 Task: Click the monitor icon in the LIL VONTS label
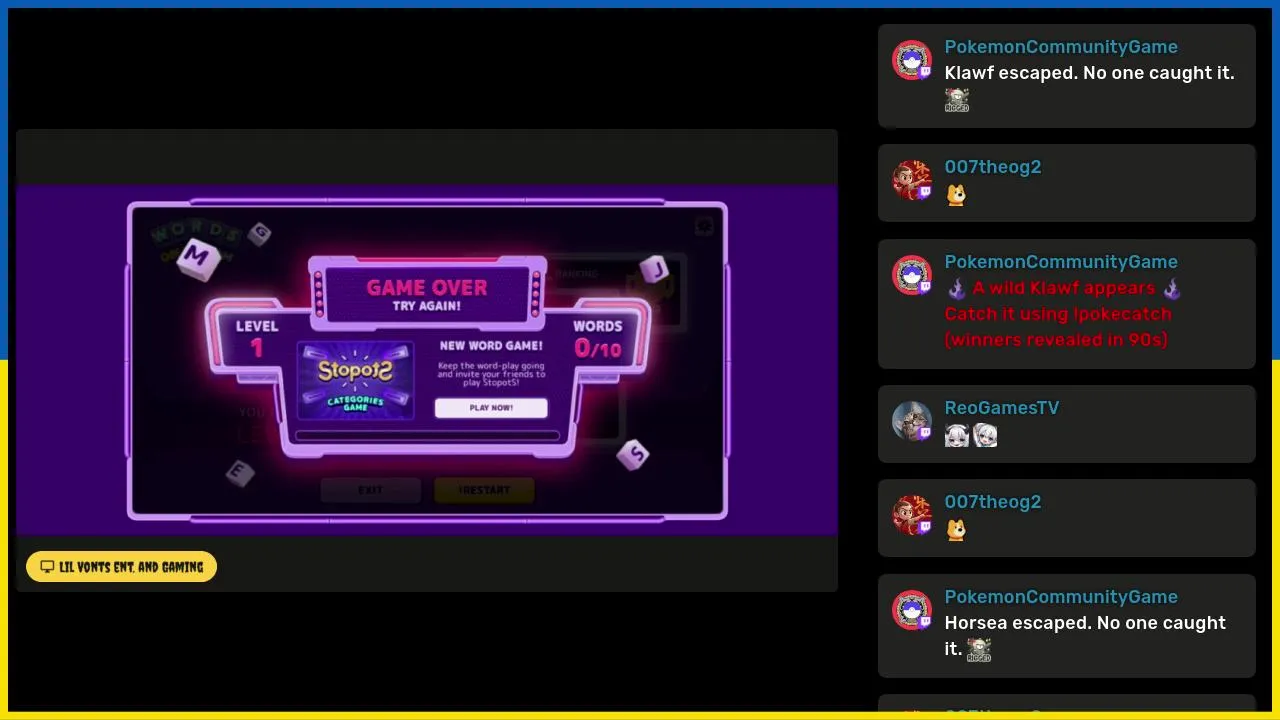pos(47,567)
